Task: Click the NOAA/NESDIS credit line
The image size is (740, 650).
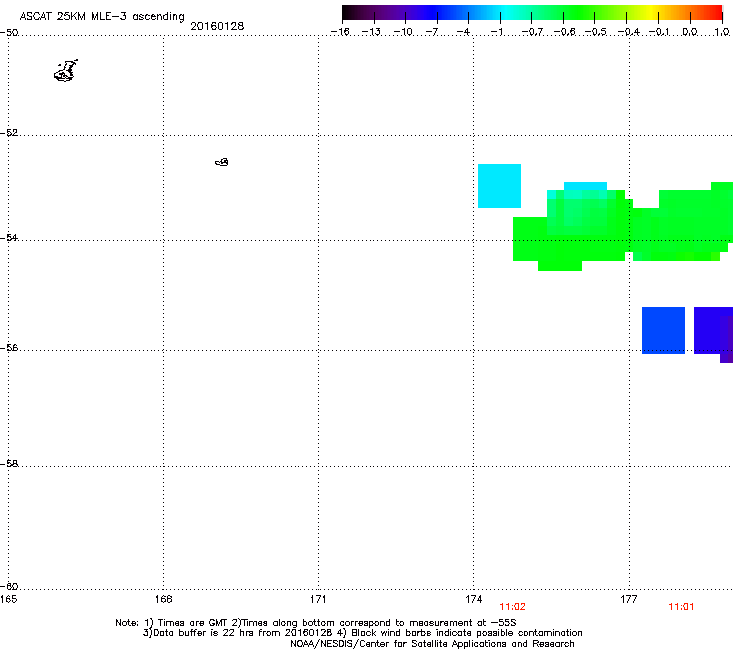Action: tap(432, 644)
